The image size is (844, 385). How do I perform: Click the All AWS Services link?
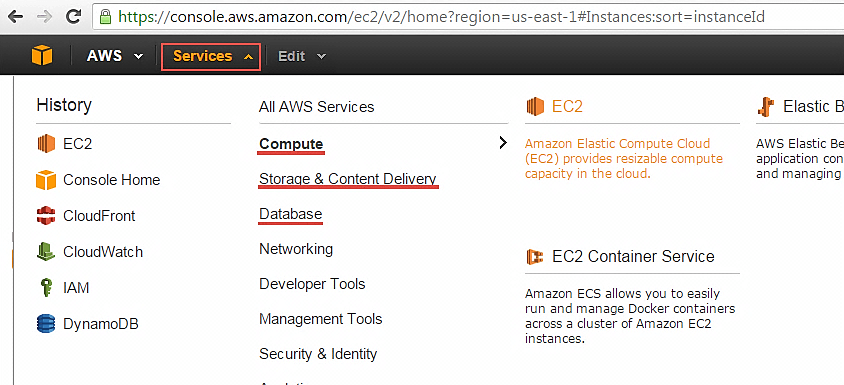316,107
